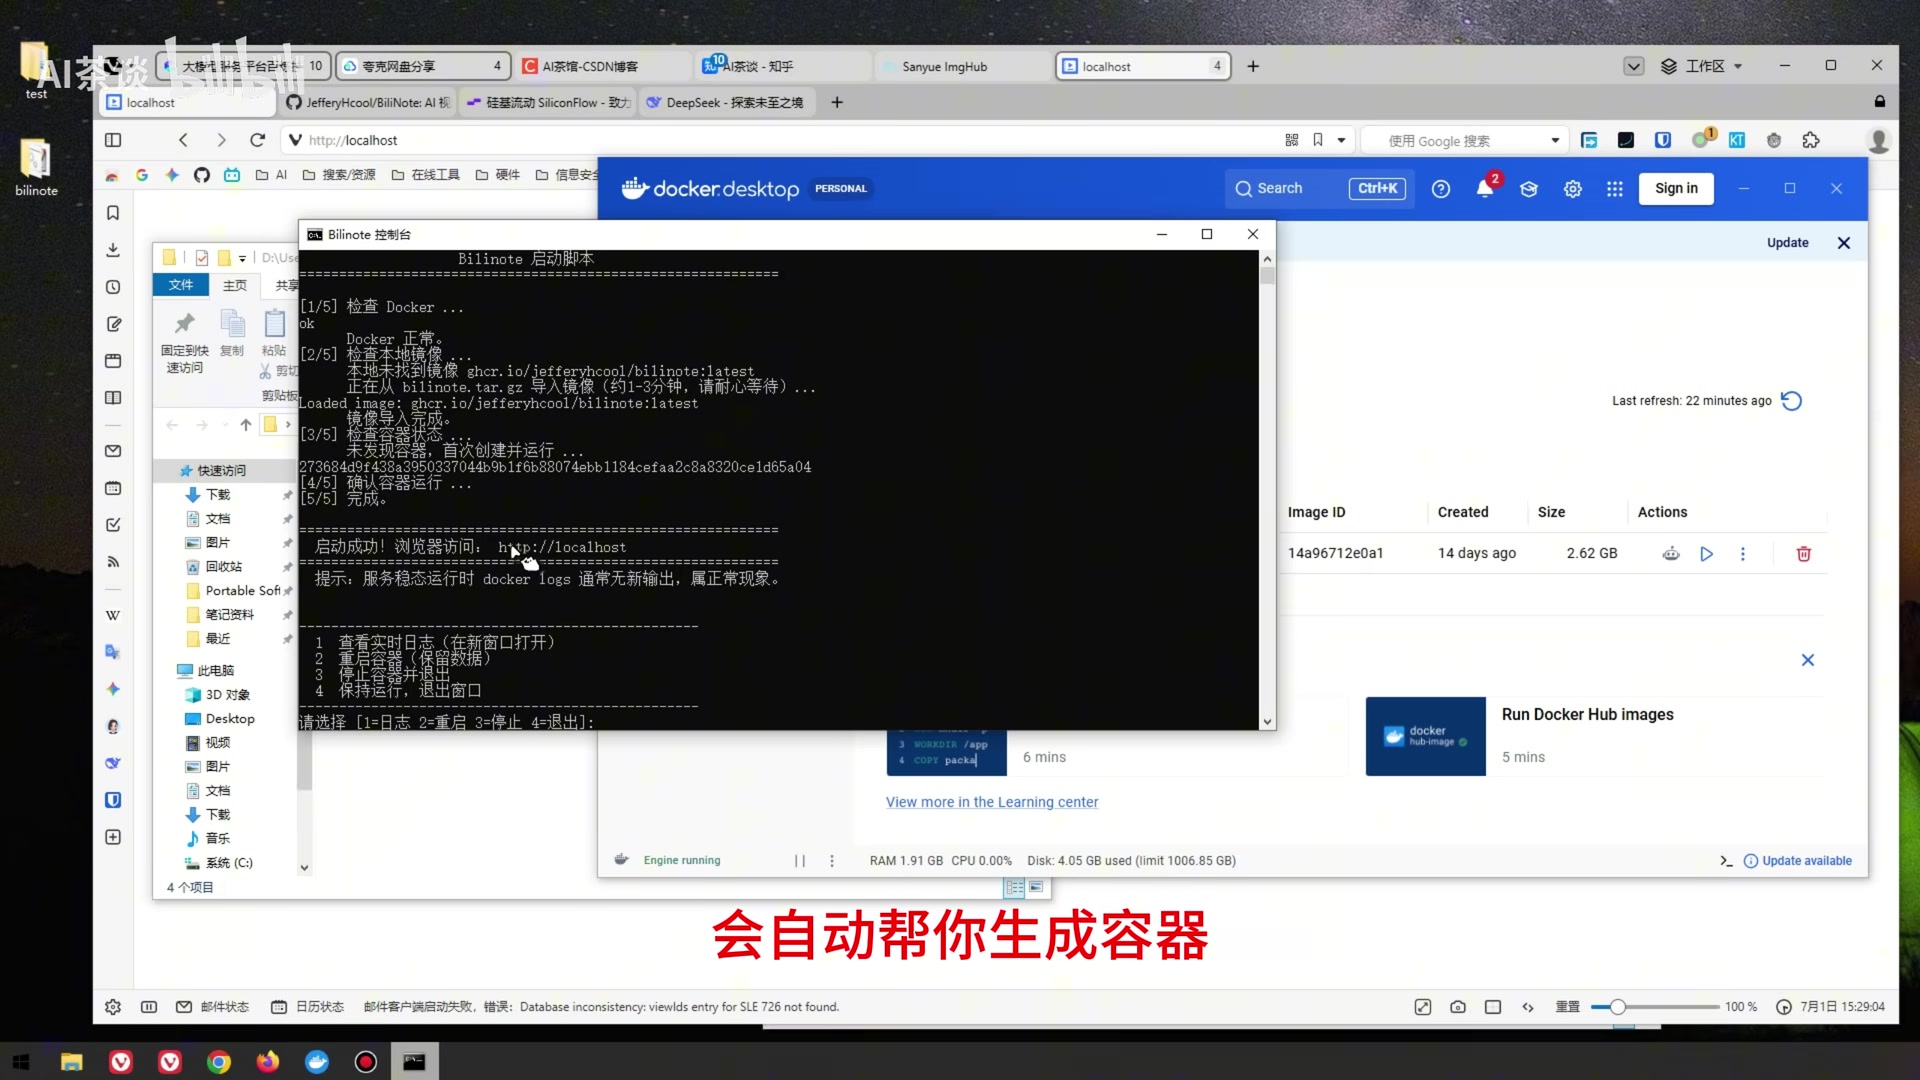Open the Vivaldi Notes side panel
1920x1080 pixels.
[113, 324]
